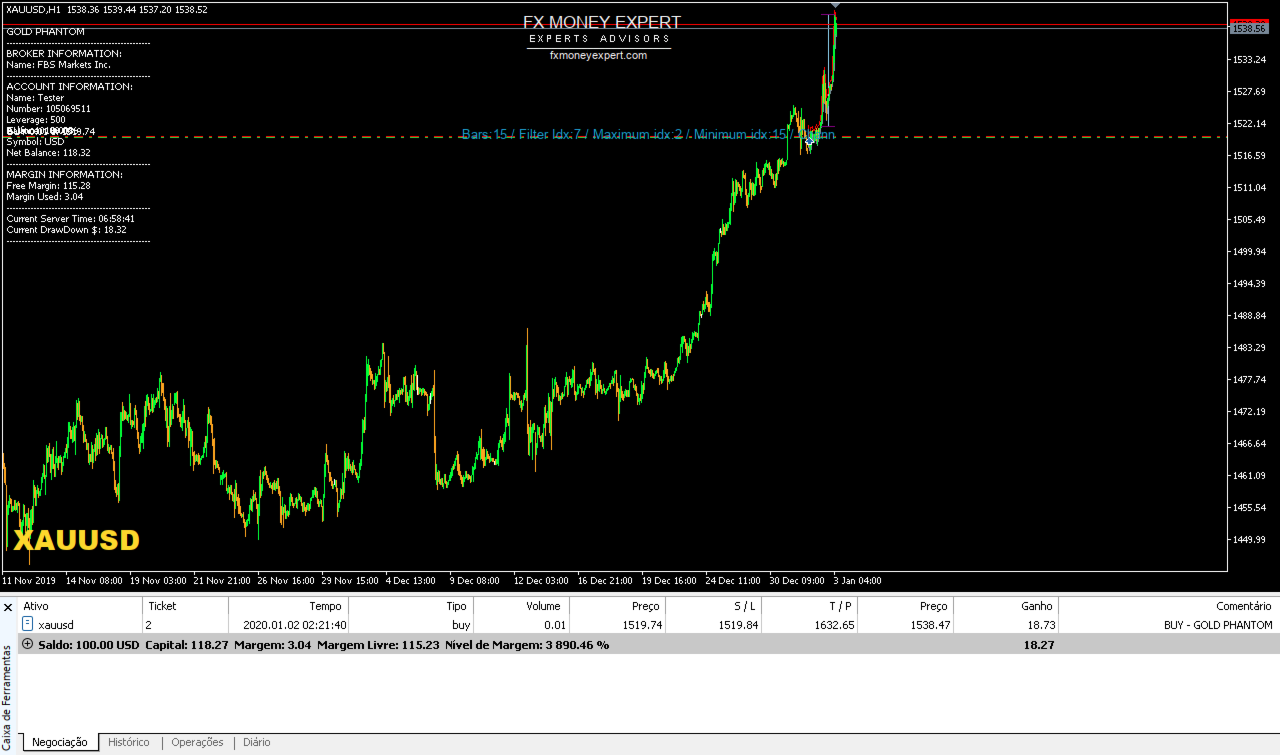This screenshot has height=755, width=1280.
Task: Click the Current DrawDown $: 18.32 text
Action: click(66, 230)
